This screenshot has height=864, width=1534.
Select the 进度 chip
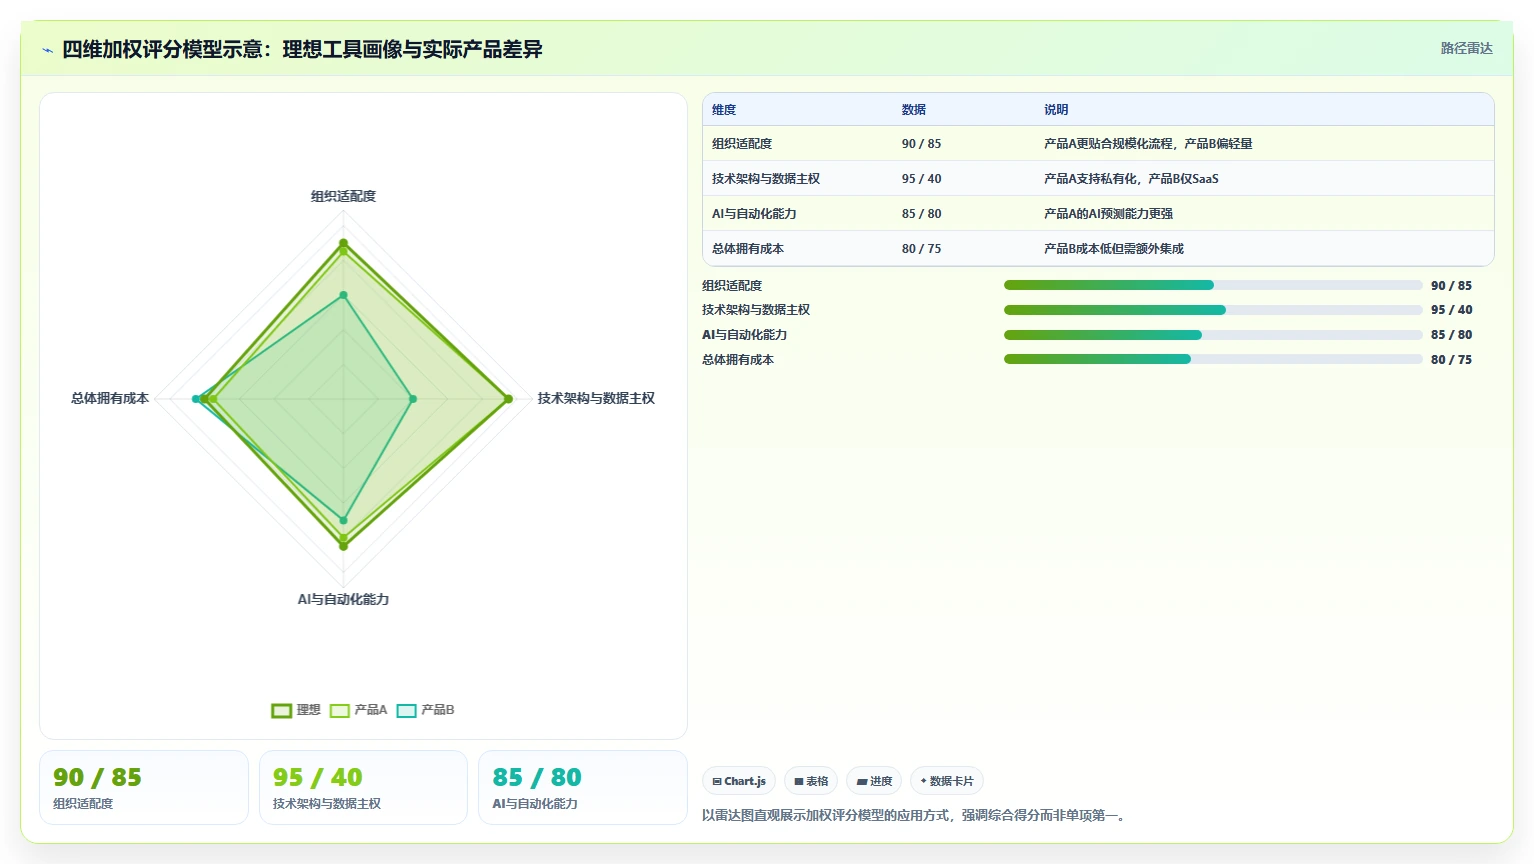(x=874, y=781)
